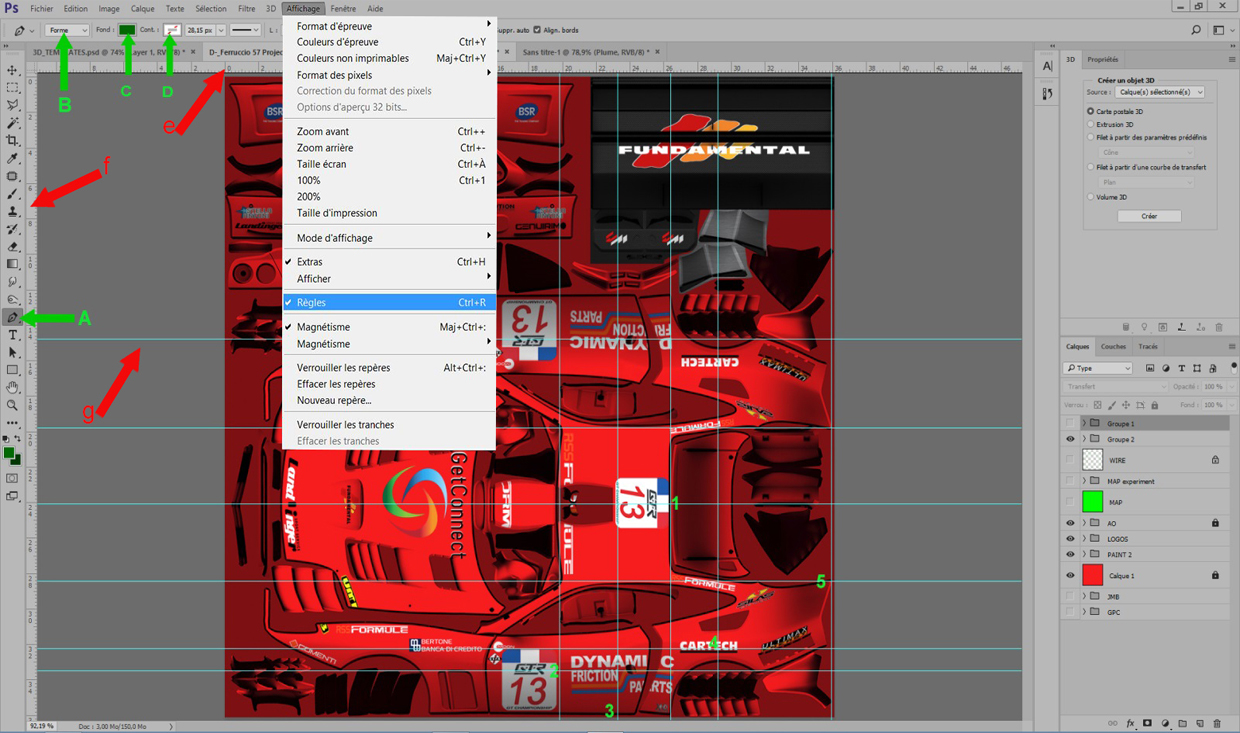Select the Gradient tool
This screenshot has height=733, width=1240.
pyautogui.click(x=13, y=264)
